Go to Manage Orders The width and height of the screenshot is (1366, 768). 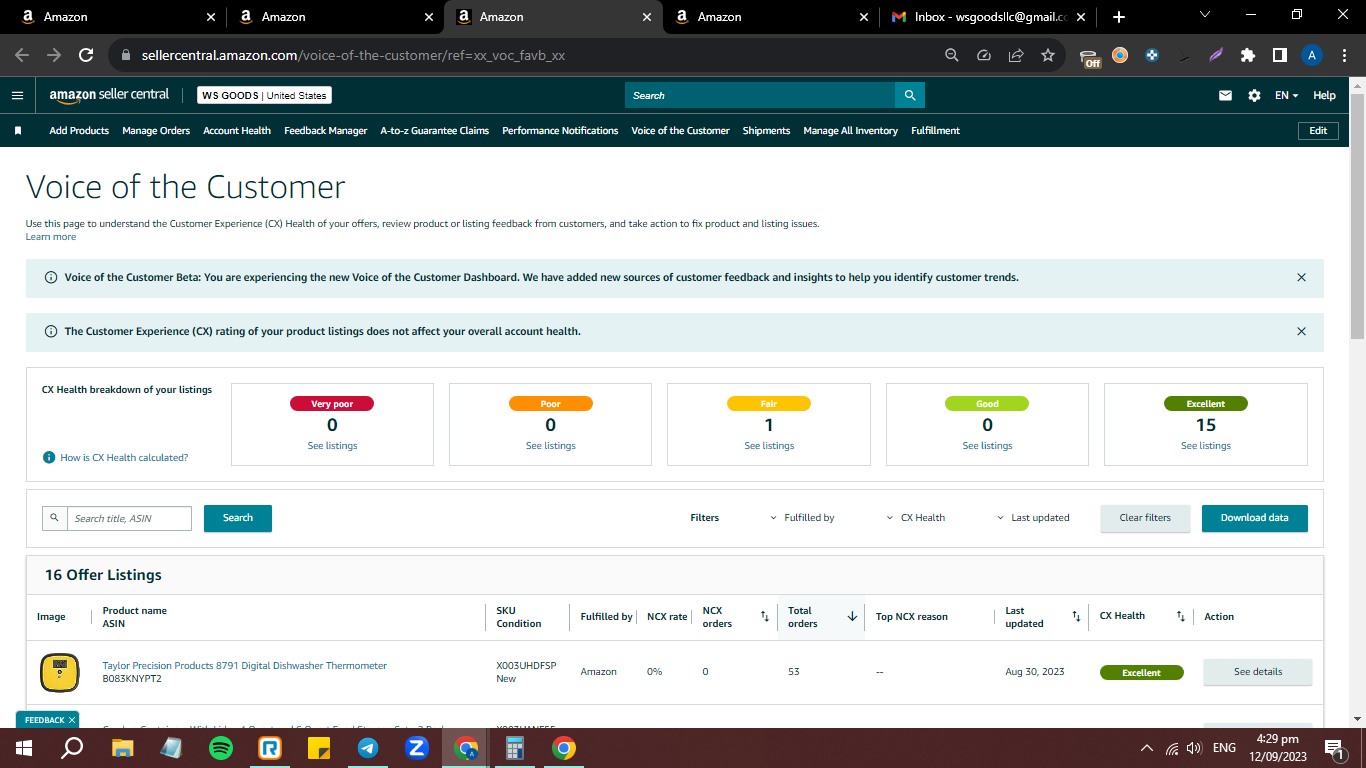pos(156,131)
